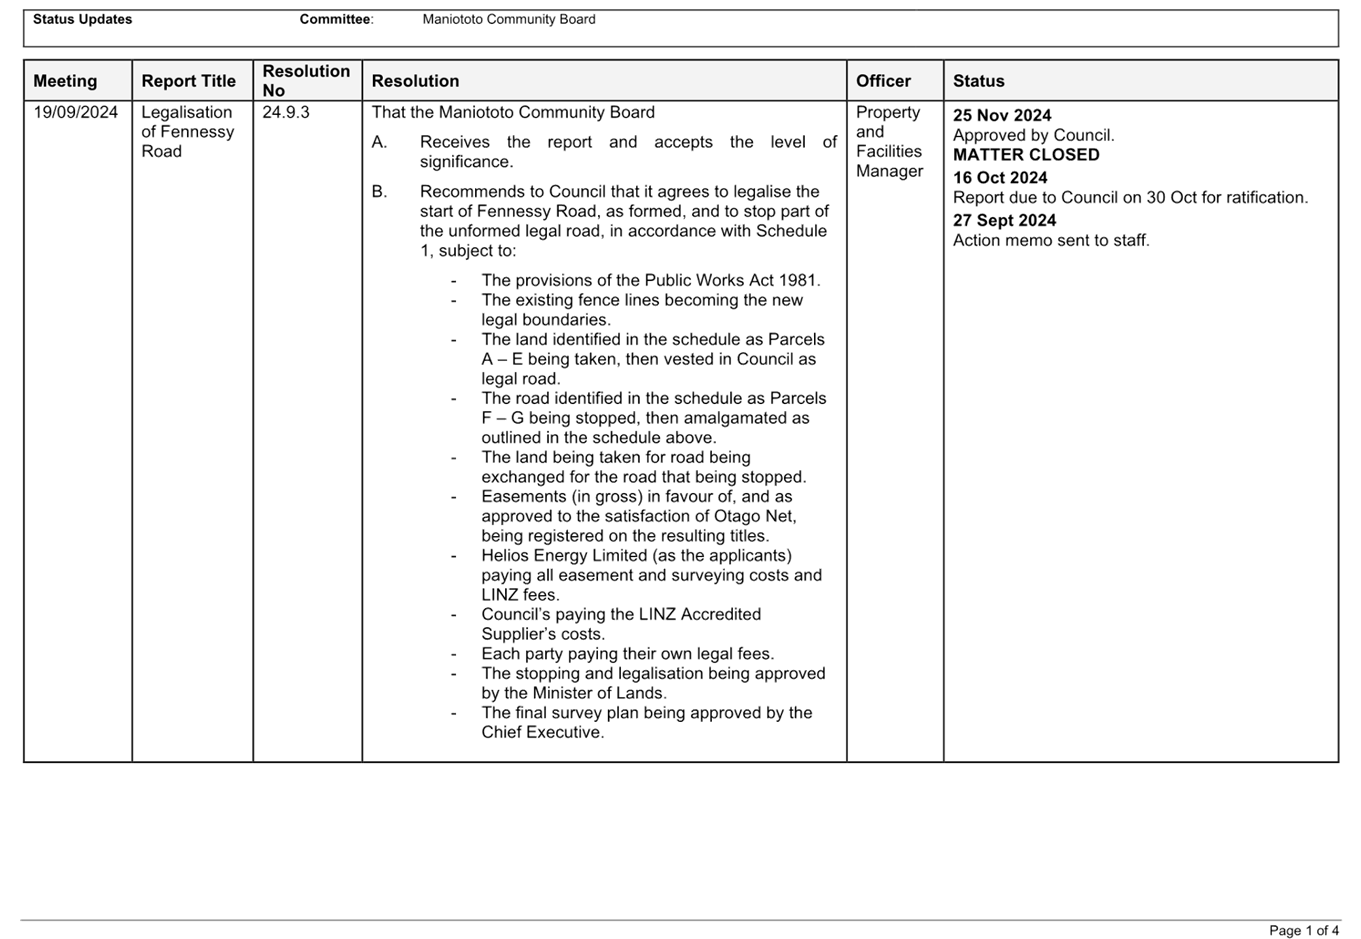Viewport: 1361px width, 939px height.
Task: Select the 16 Oct 2024 status date
Action: 1000,178
